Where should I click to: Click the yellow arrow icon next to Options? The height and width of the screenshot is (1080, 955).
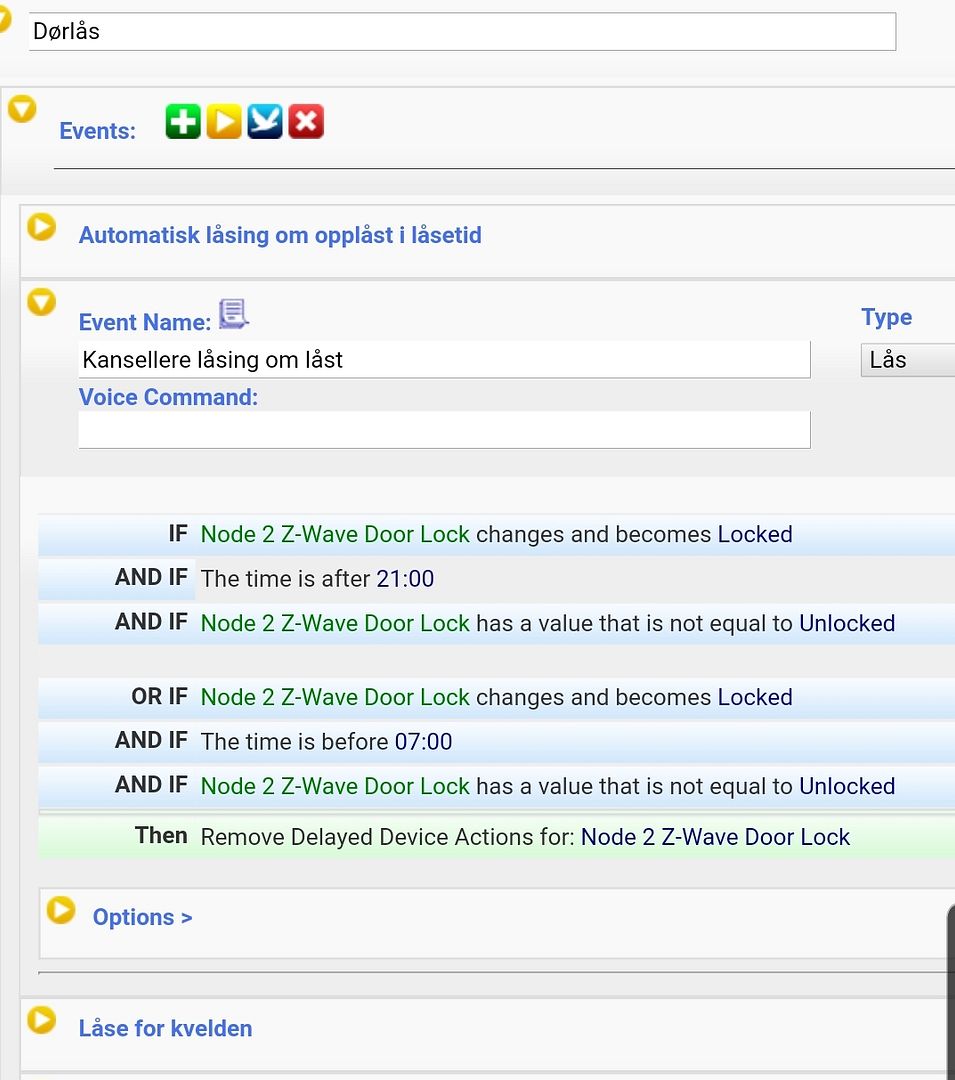62,910
